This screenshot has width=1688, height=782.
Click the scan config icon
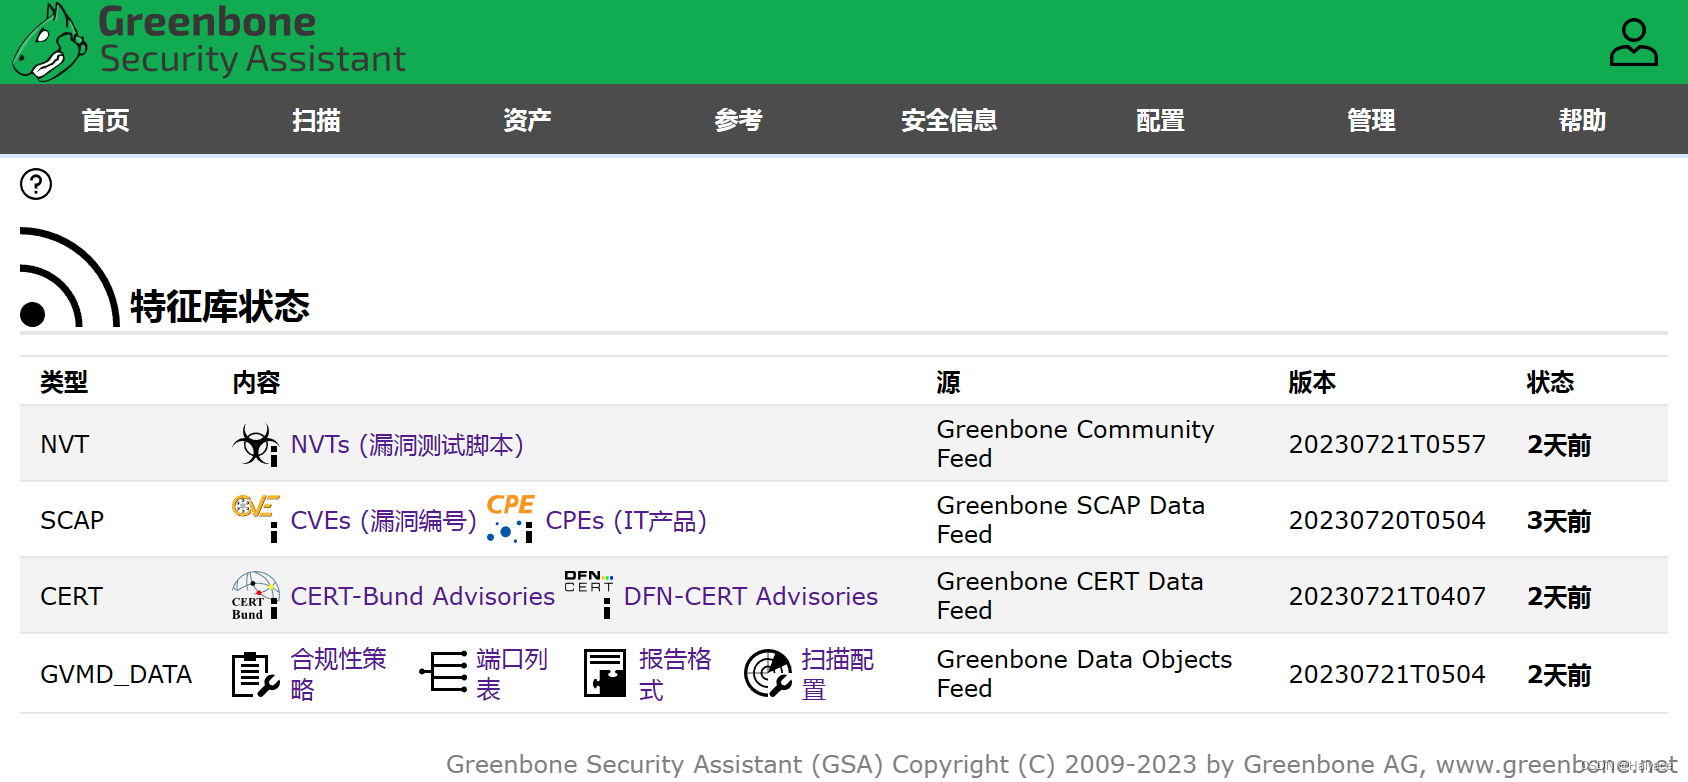tap(768, 673)
